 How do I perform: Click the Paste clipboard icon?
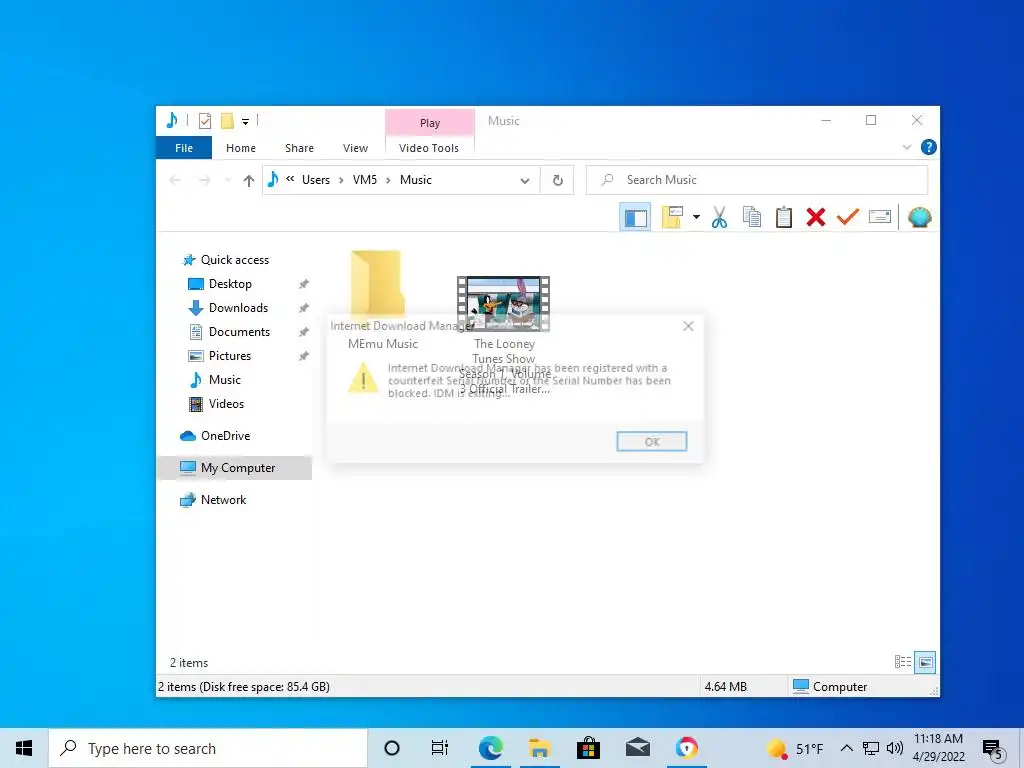coord(784,217)
